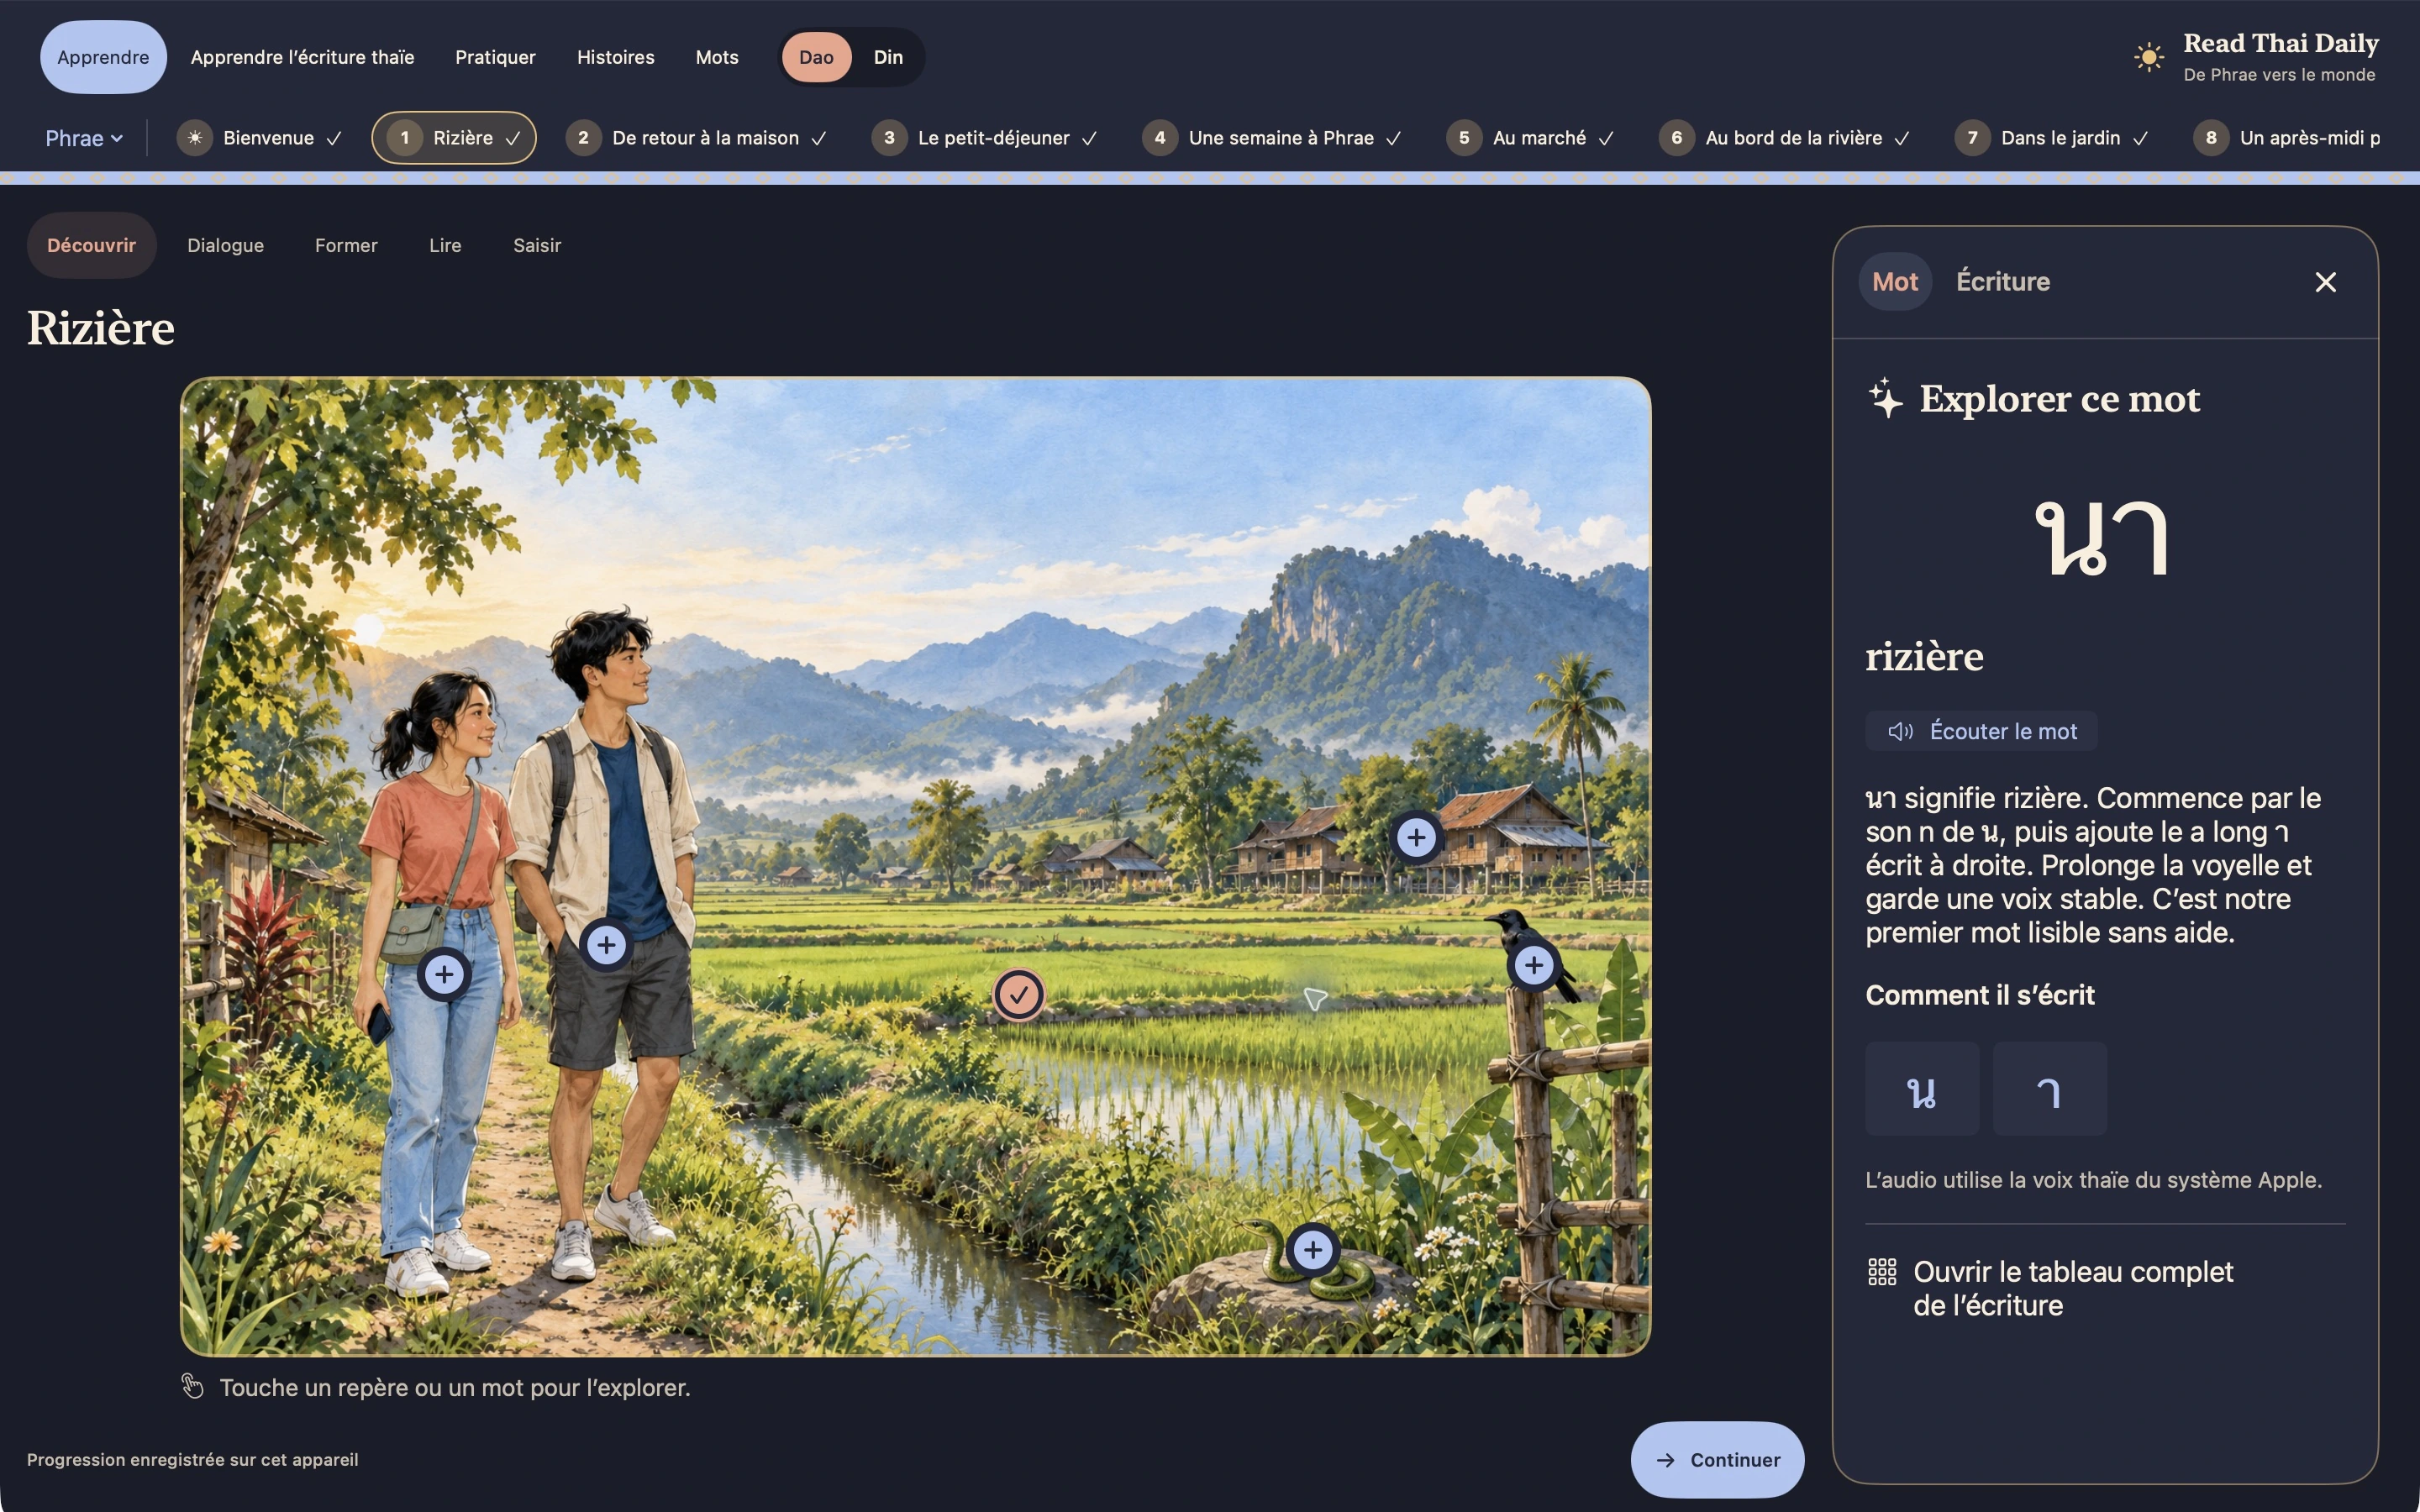
Task: Open the Mots section
Action: (x=717, y=57)
